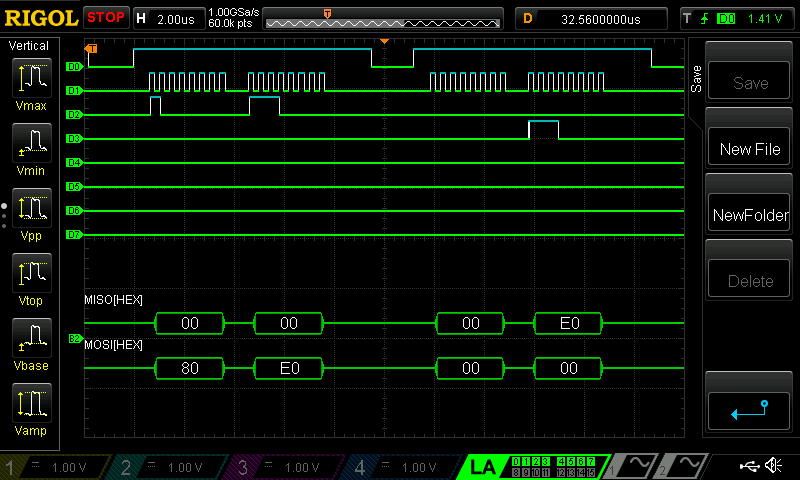Select the D7 channel label
800x480 pixels.
click(74, 234)
